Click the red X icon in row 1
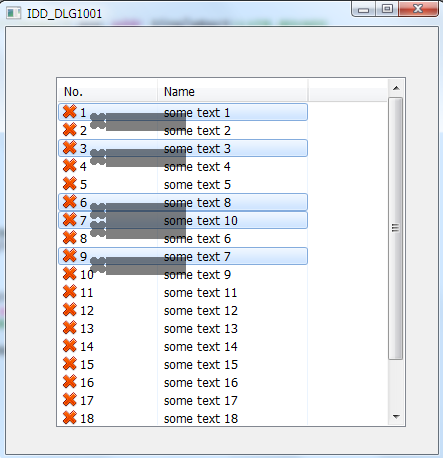 coord(70,112)
